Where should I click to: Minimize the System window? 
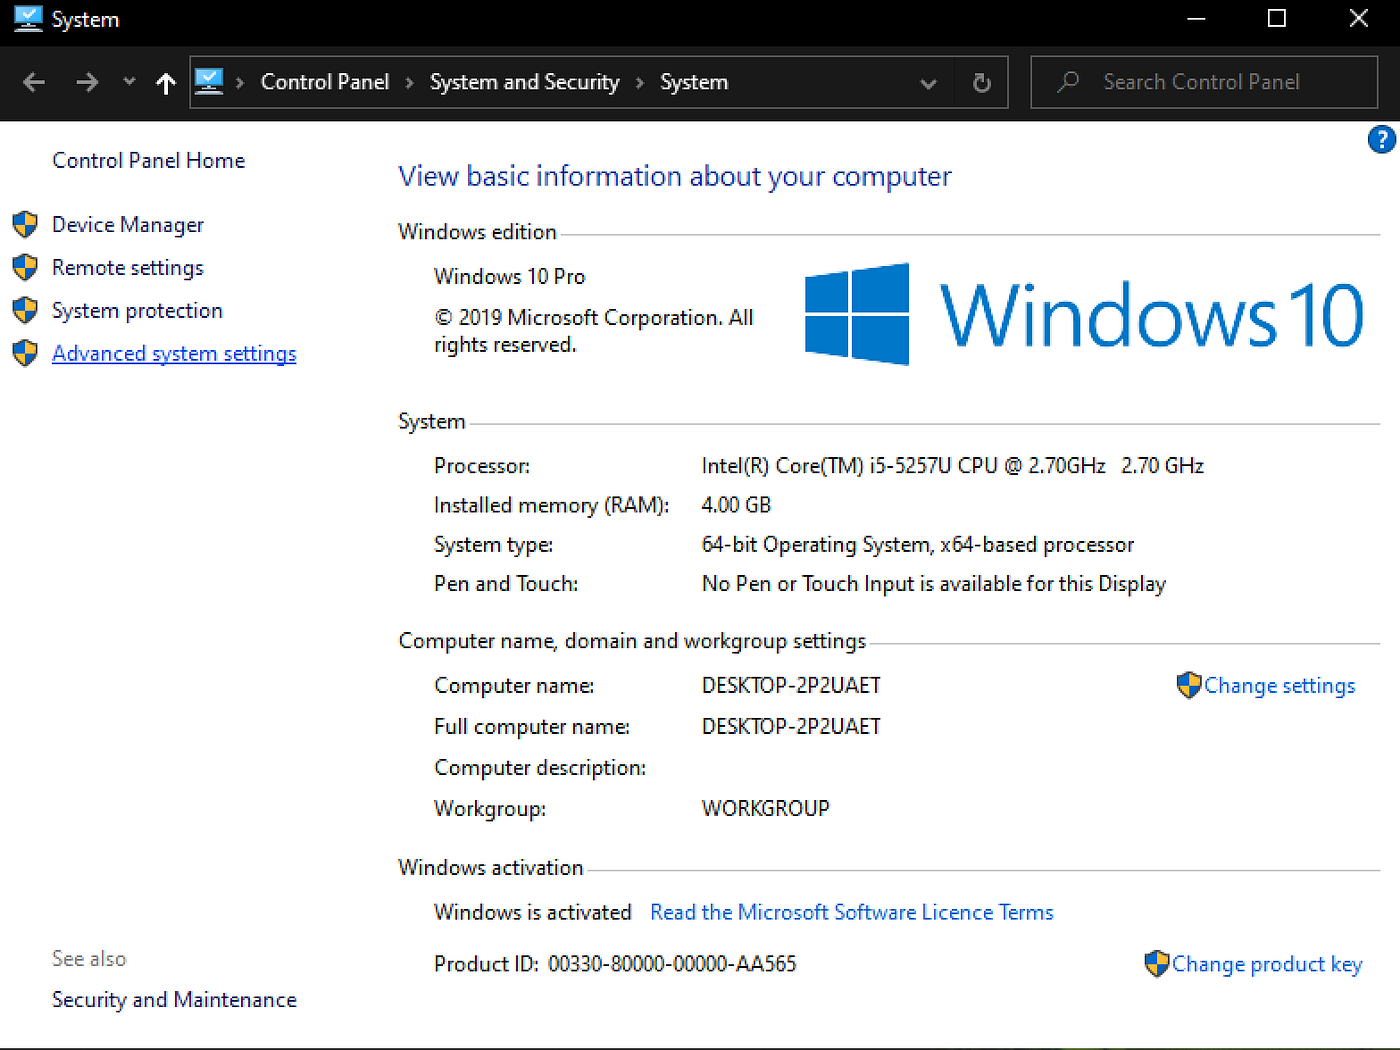coord(1196,19)
